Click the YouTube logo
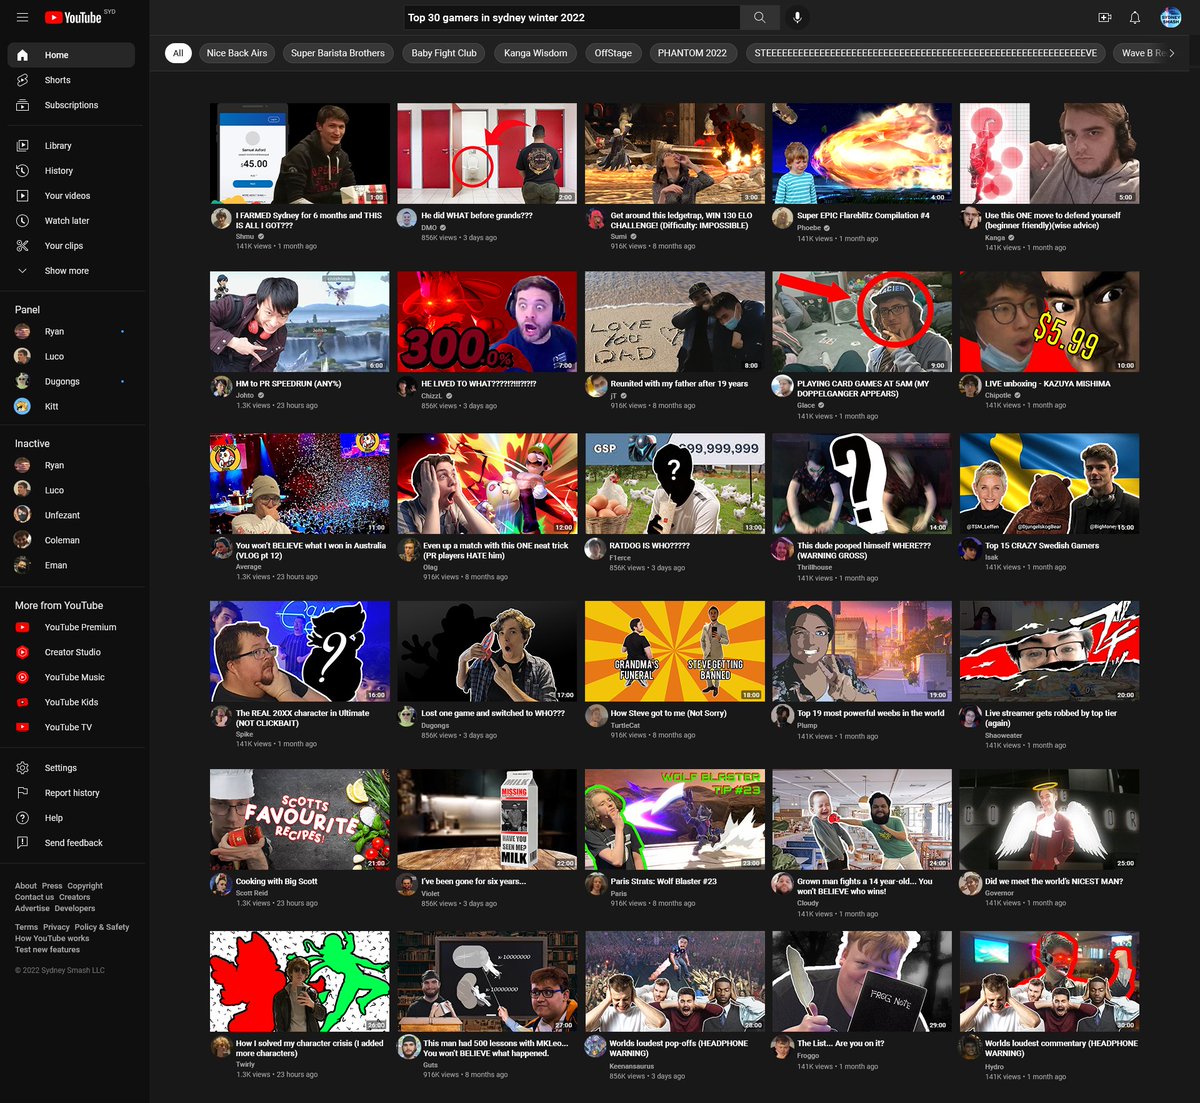 73,17
